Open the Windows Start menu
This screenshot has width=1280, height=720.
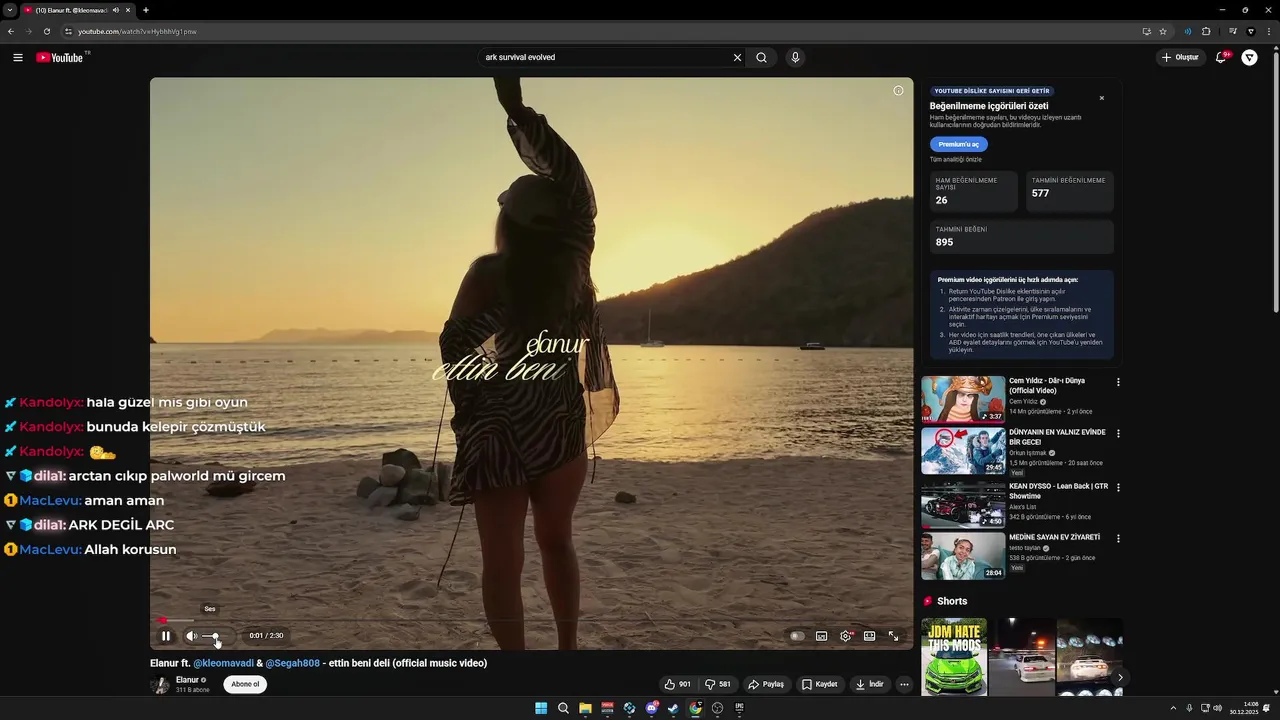(x=541, y=708)
